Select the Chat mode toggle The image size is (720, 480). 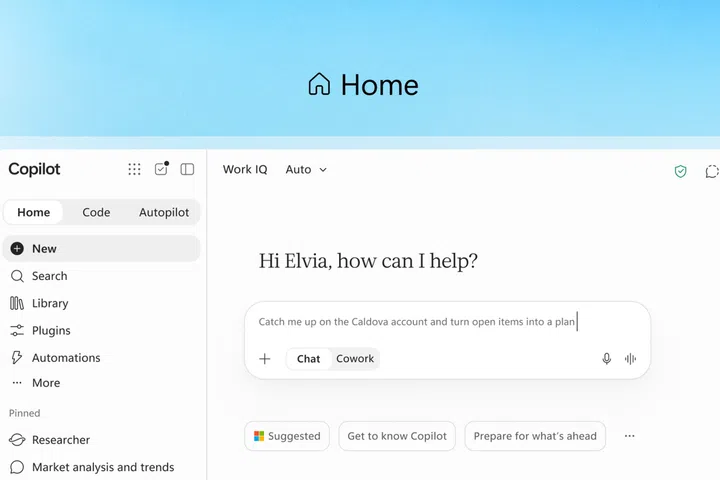pos(308,359)
